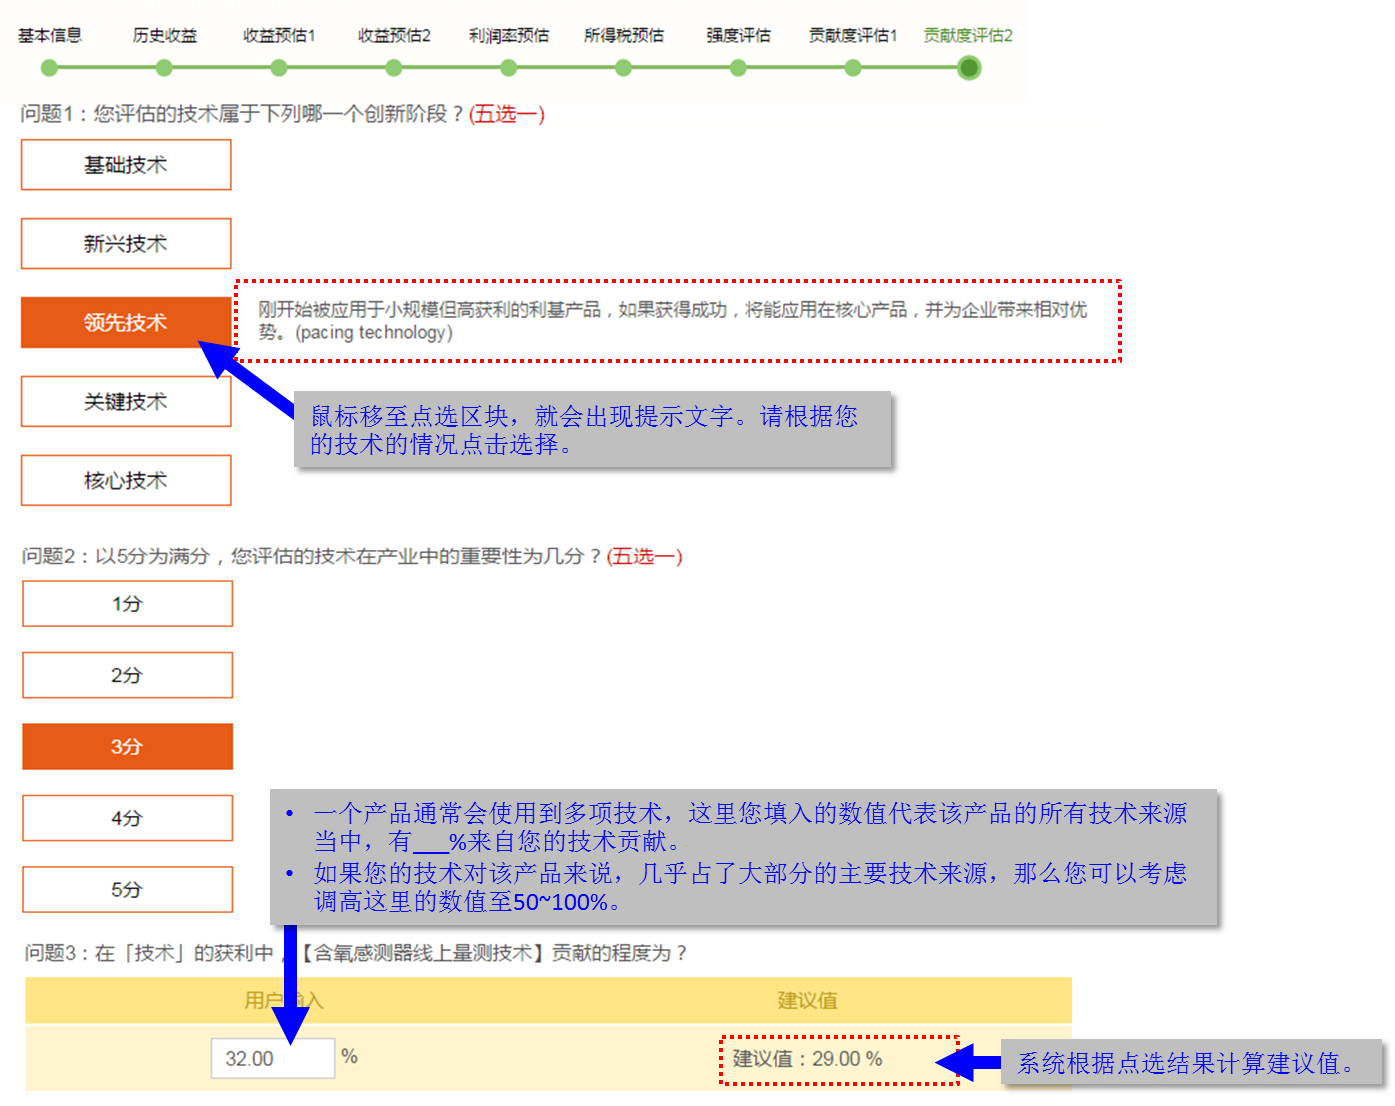Switch to the 收益预估2 step
1395x1106 pixels.
[394, 35]
